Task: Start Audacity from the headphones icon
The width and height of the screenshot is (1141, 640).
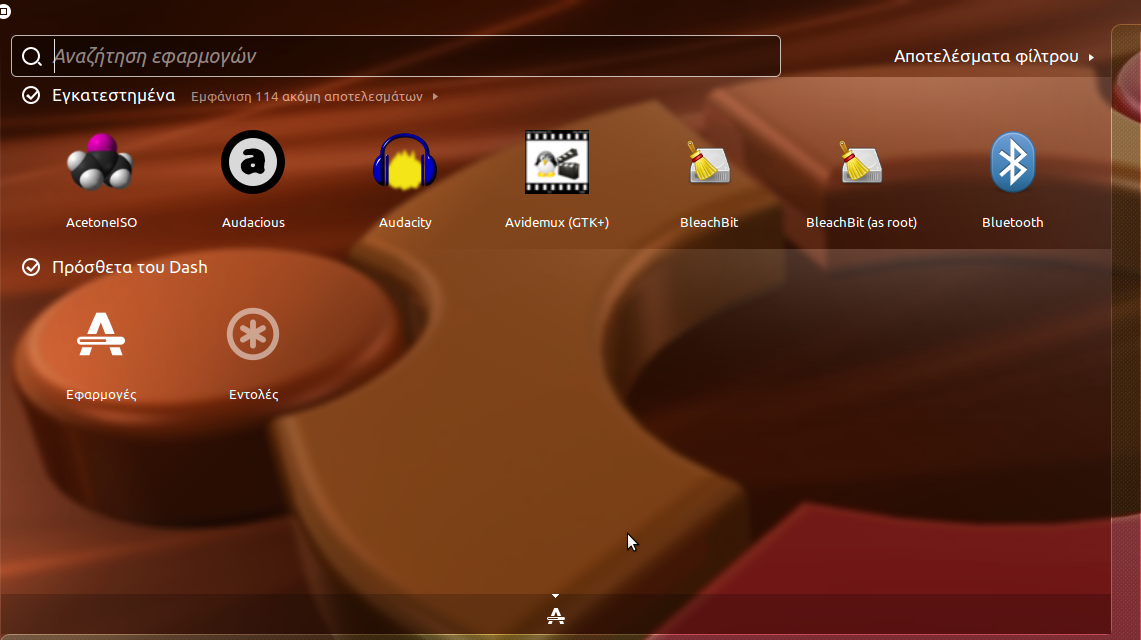Action: (405, 163)
